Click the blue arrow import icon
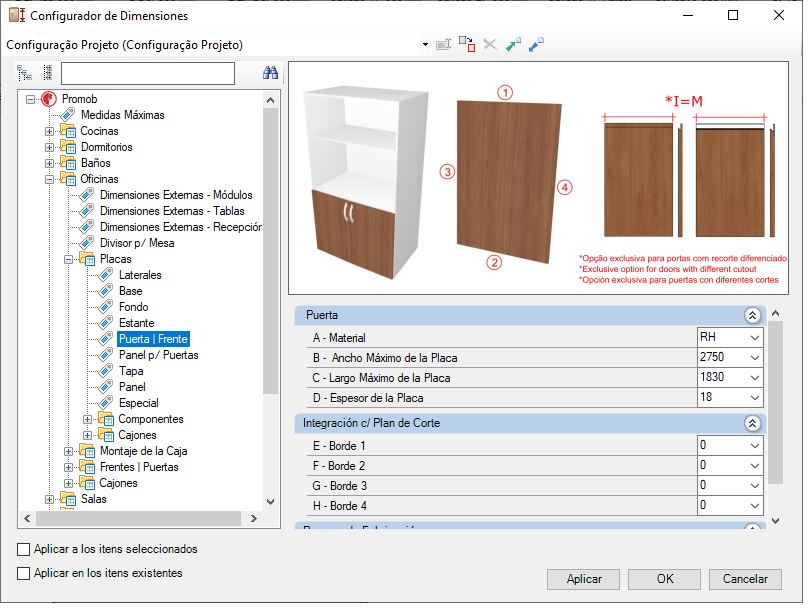This screenshot has height=613, width=812. [x=536, y=45]
